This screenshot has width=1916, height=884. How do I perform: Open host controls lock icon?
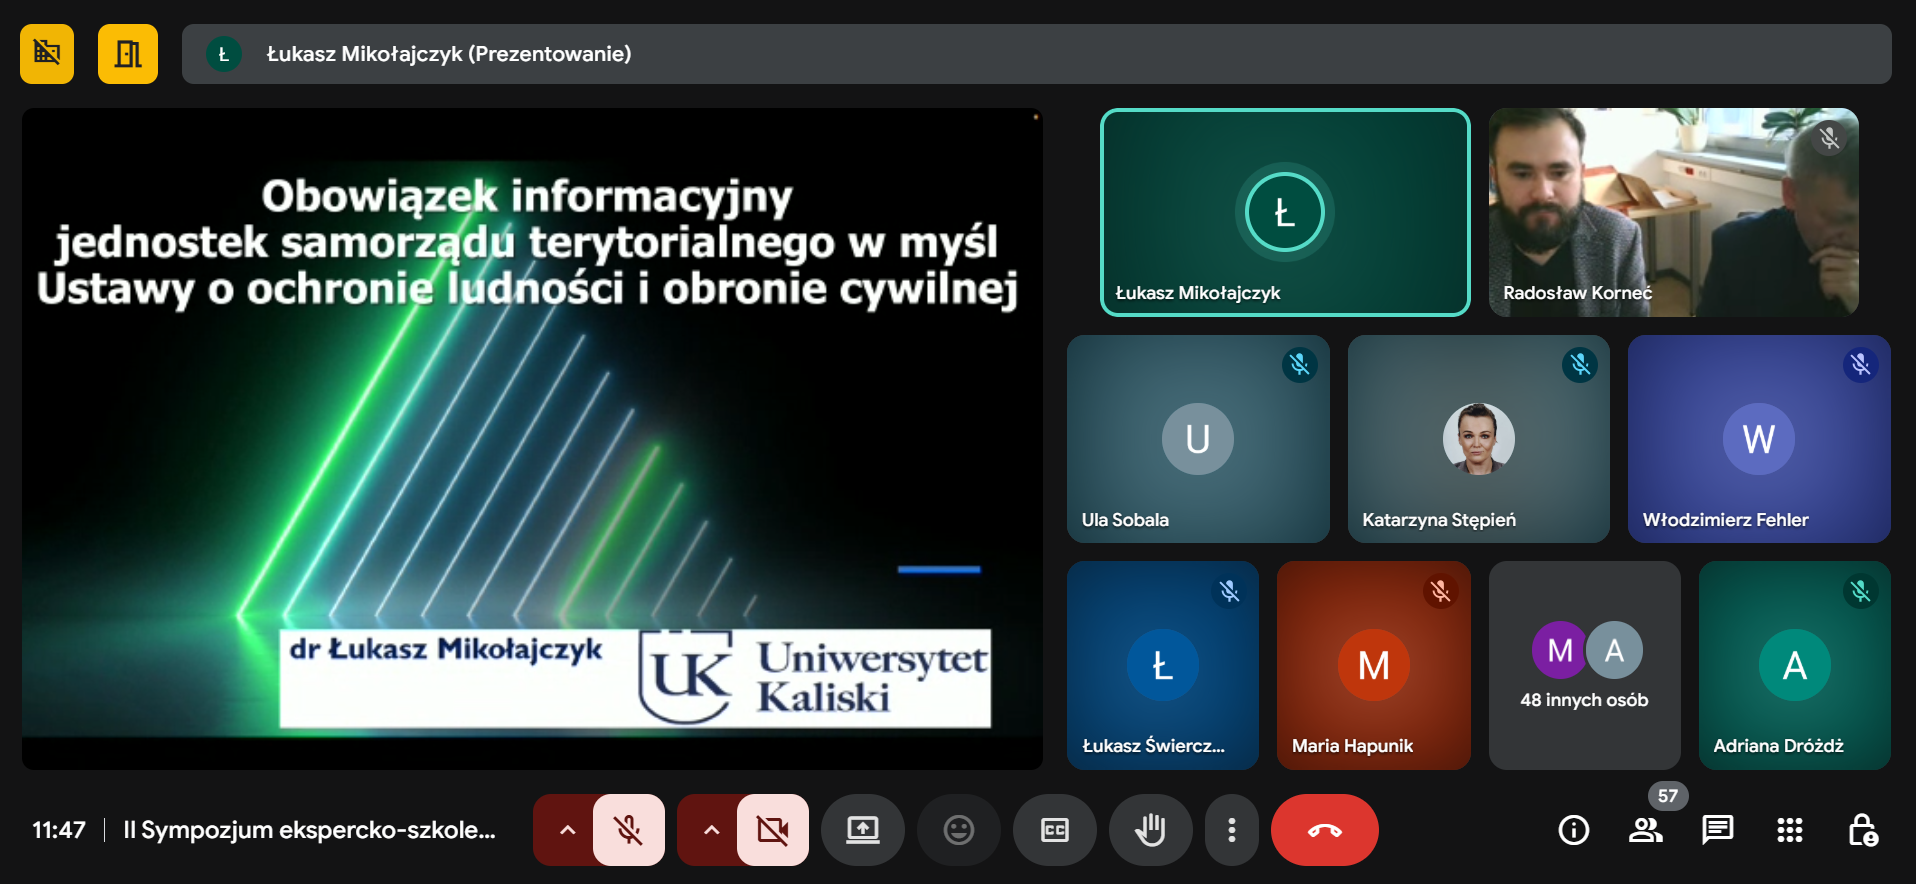pos(1861,830)
